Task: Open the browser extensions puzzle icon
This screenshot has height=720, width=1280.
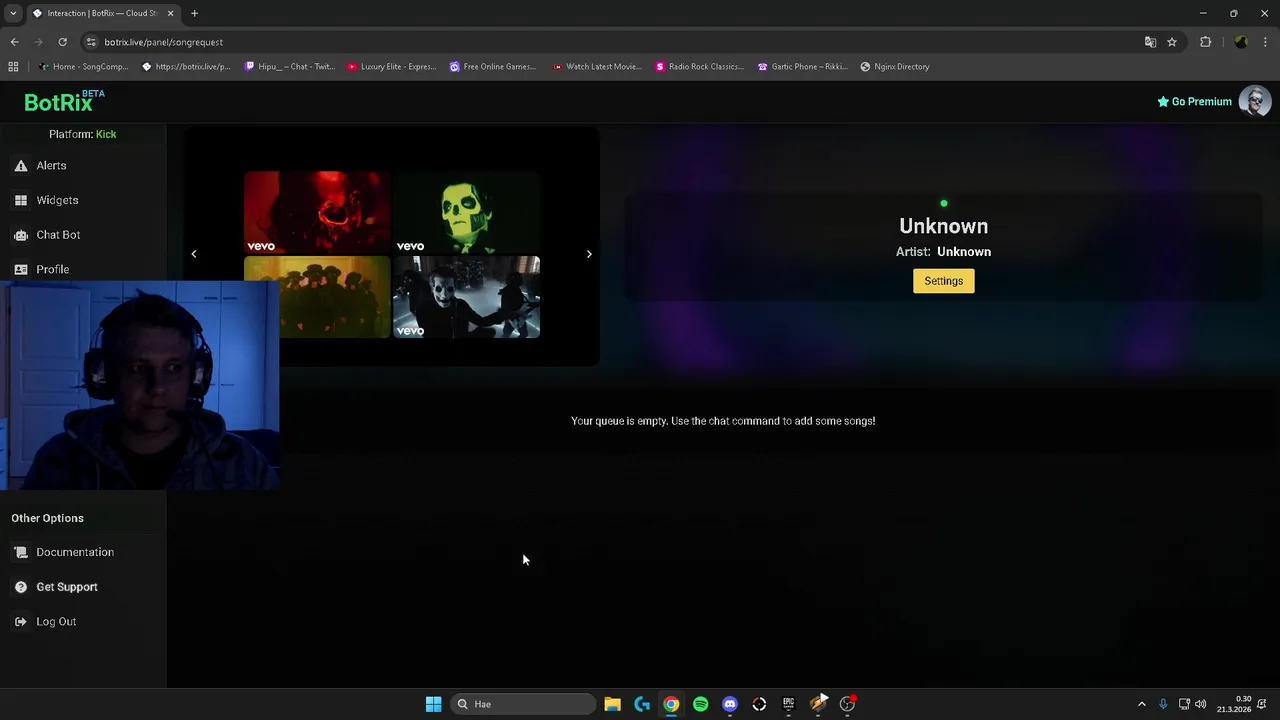Action: pos(1205,42)
